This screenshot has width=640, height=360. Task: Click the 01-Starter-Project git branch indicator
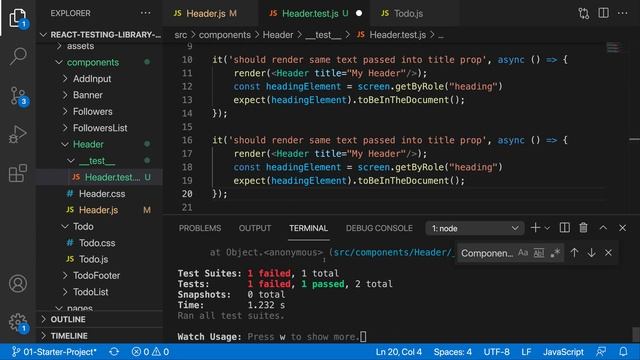click(x=54, y=351)
